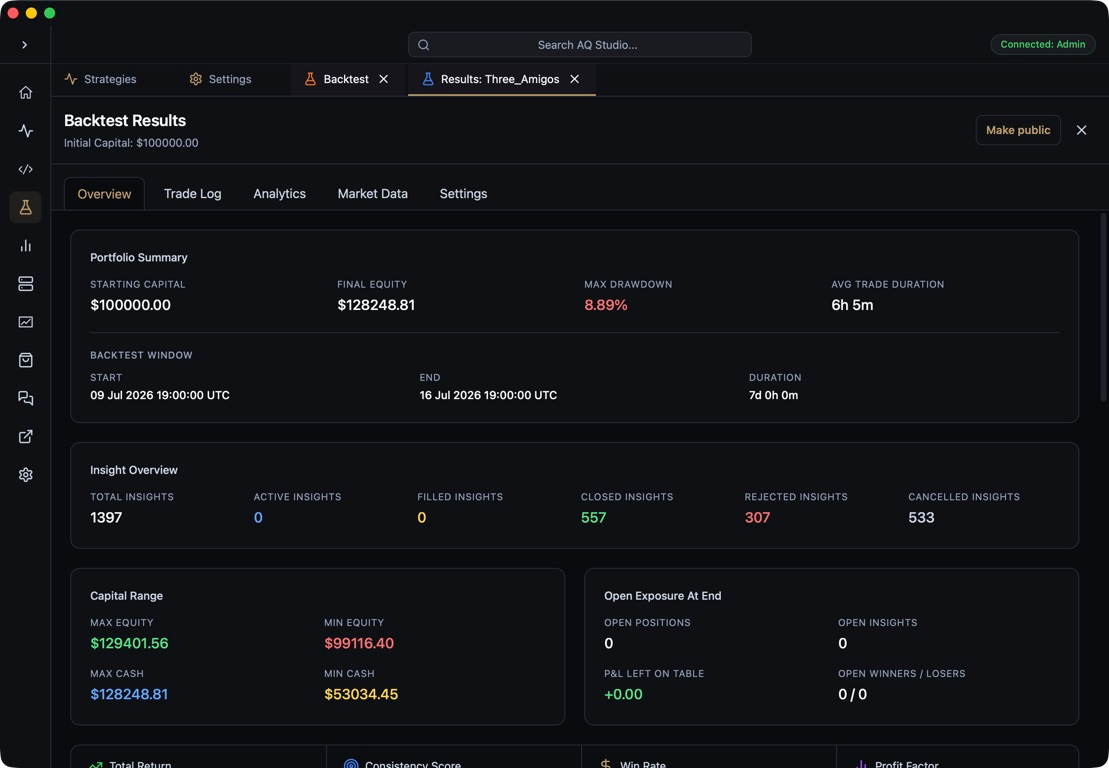Image resolution: width=1109 pixels, height=768 pixels.
Task: Switch to the top Settings tab with the gear icon
Action: tap(220, 79)
